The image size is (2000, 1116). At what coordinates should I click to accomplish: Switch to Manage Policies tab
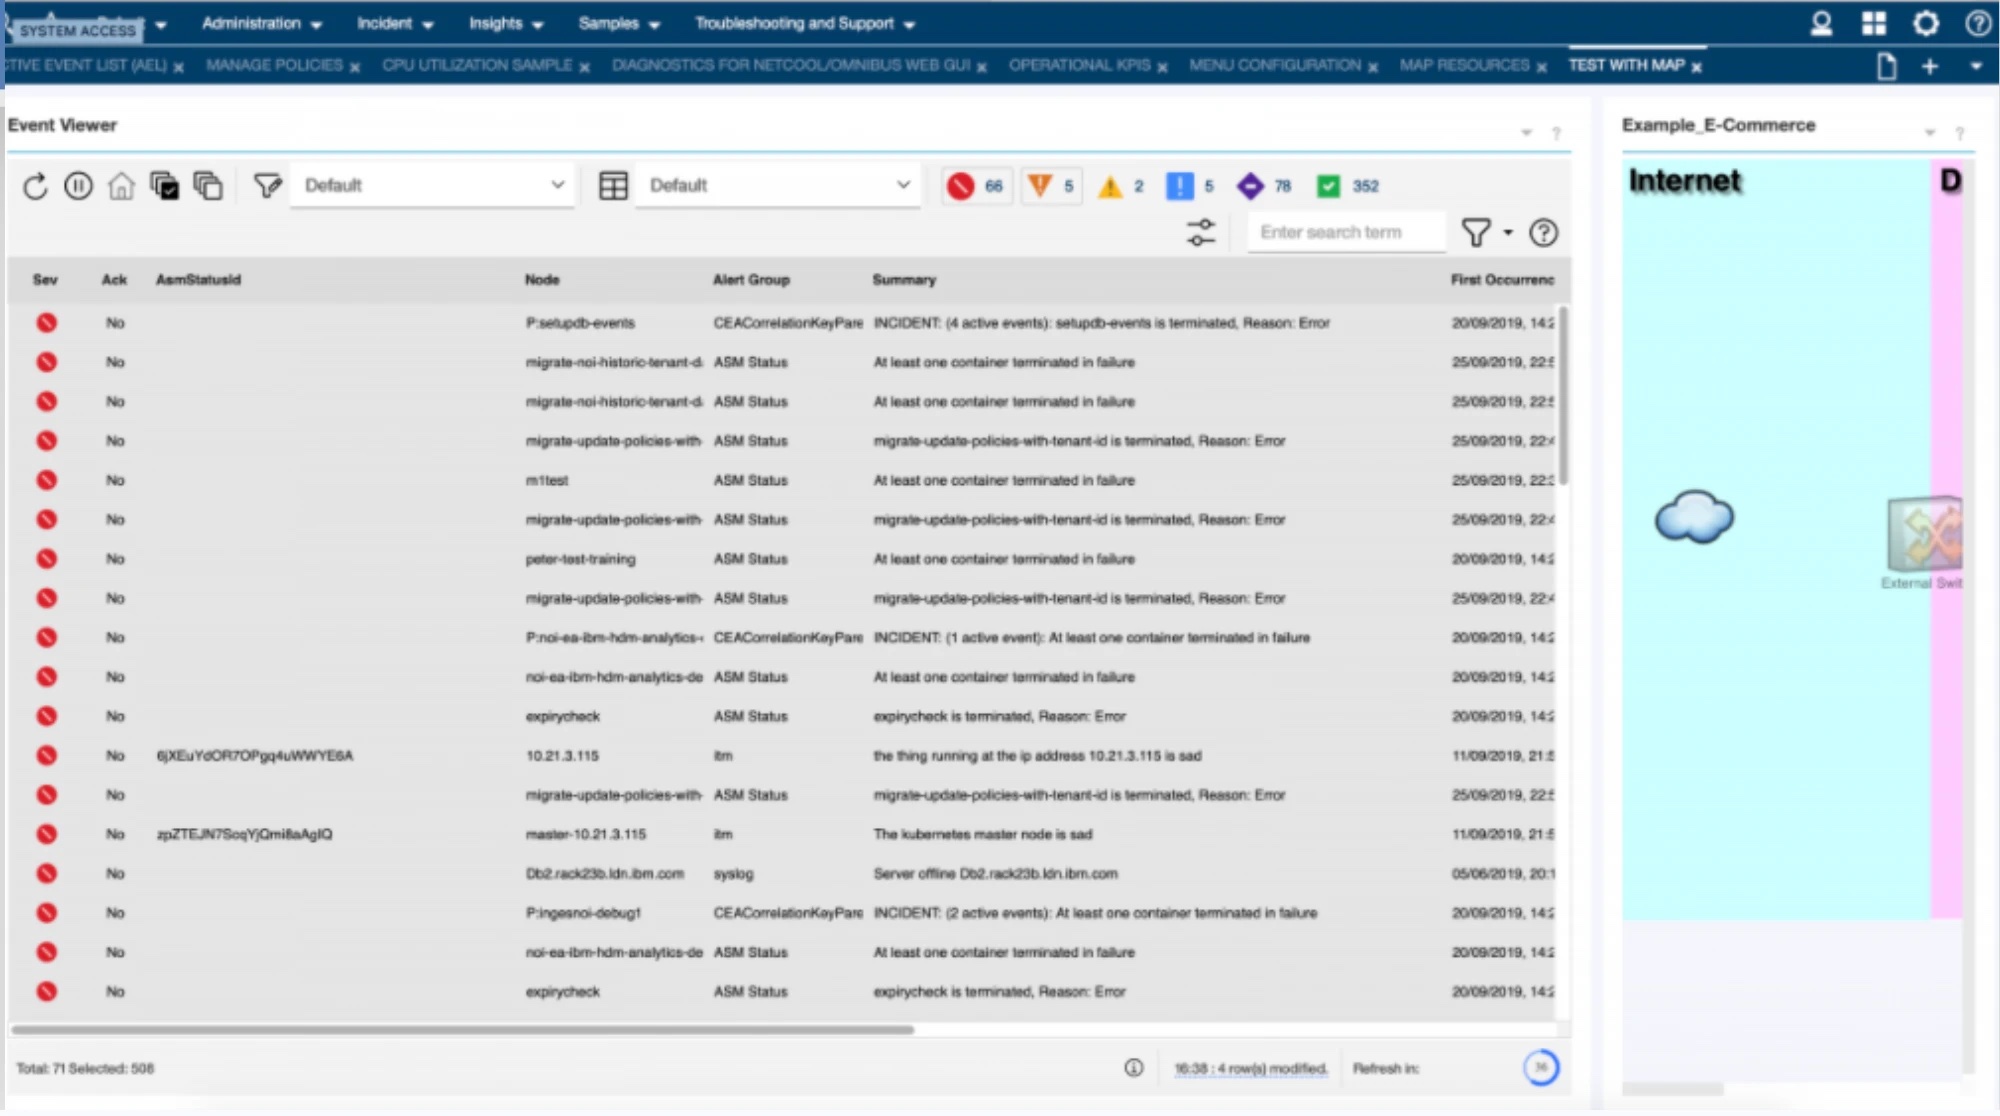point(274,66)
